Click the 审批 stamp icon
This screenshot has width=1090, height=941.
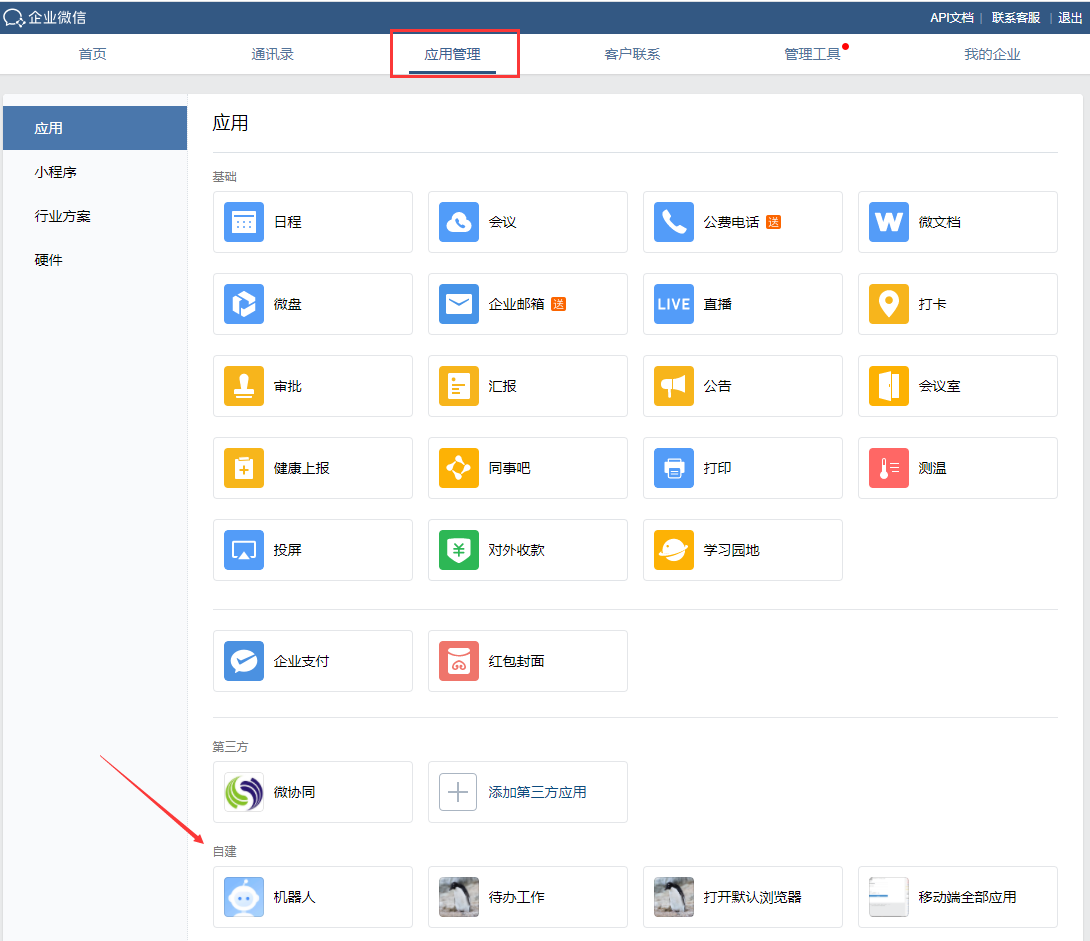pyautogui.click(x=244, y=386)
